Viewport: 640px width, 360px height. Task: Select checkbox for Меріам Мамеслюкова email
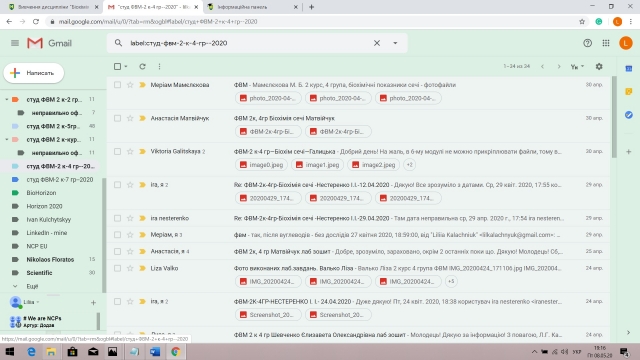coord(118,85)
